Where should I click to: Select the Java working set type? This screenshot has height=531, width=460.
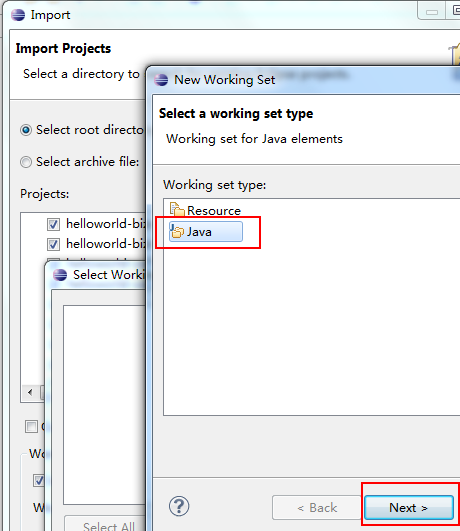[x=206, y=232]
